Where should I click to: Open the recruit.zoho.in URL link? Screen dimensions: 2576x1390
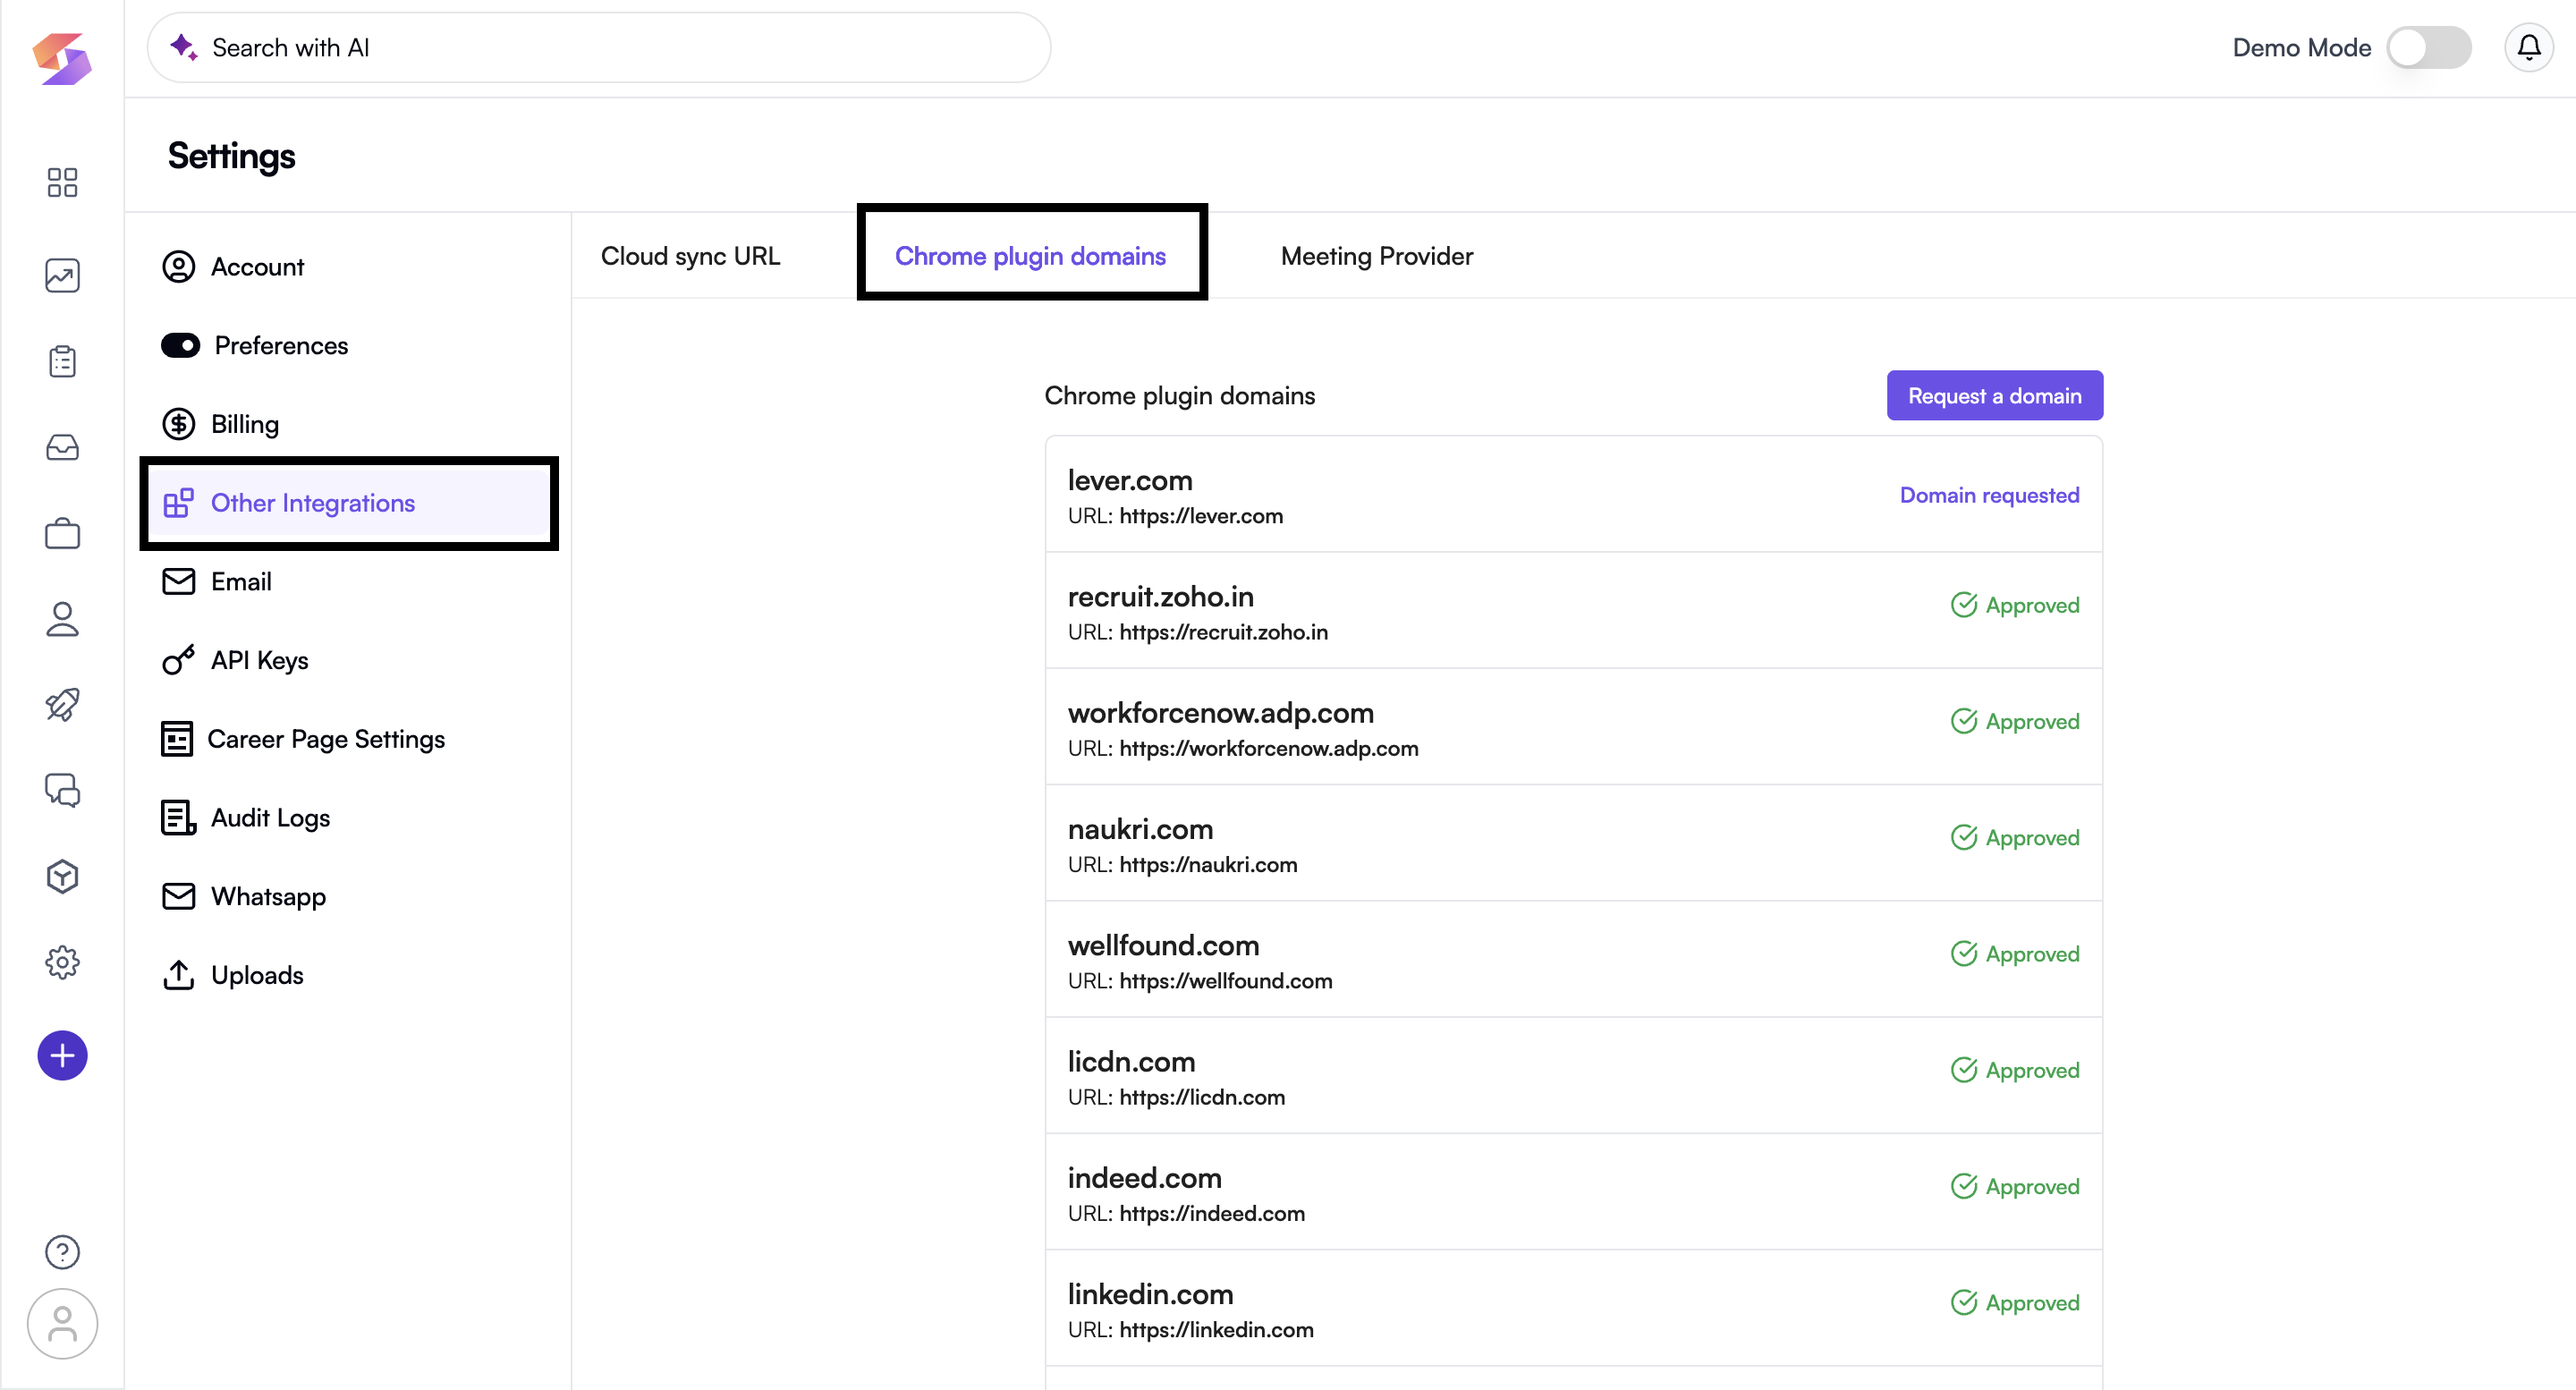tap(1223, 632)
